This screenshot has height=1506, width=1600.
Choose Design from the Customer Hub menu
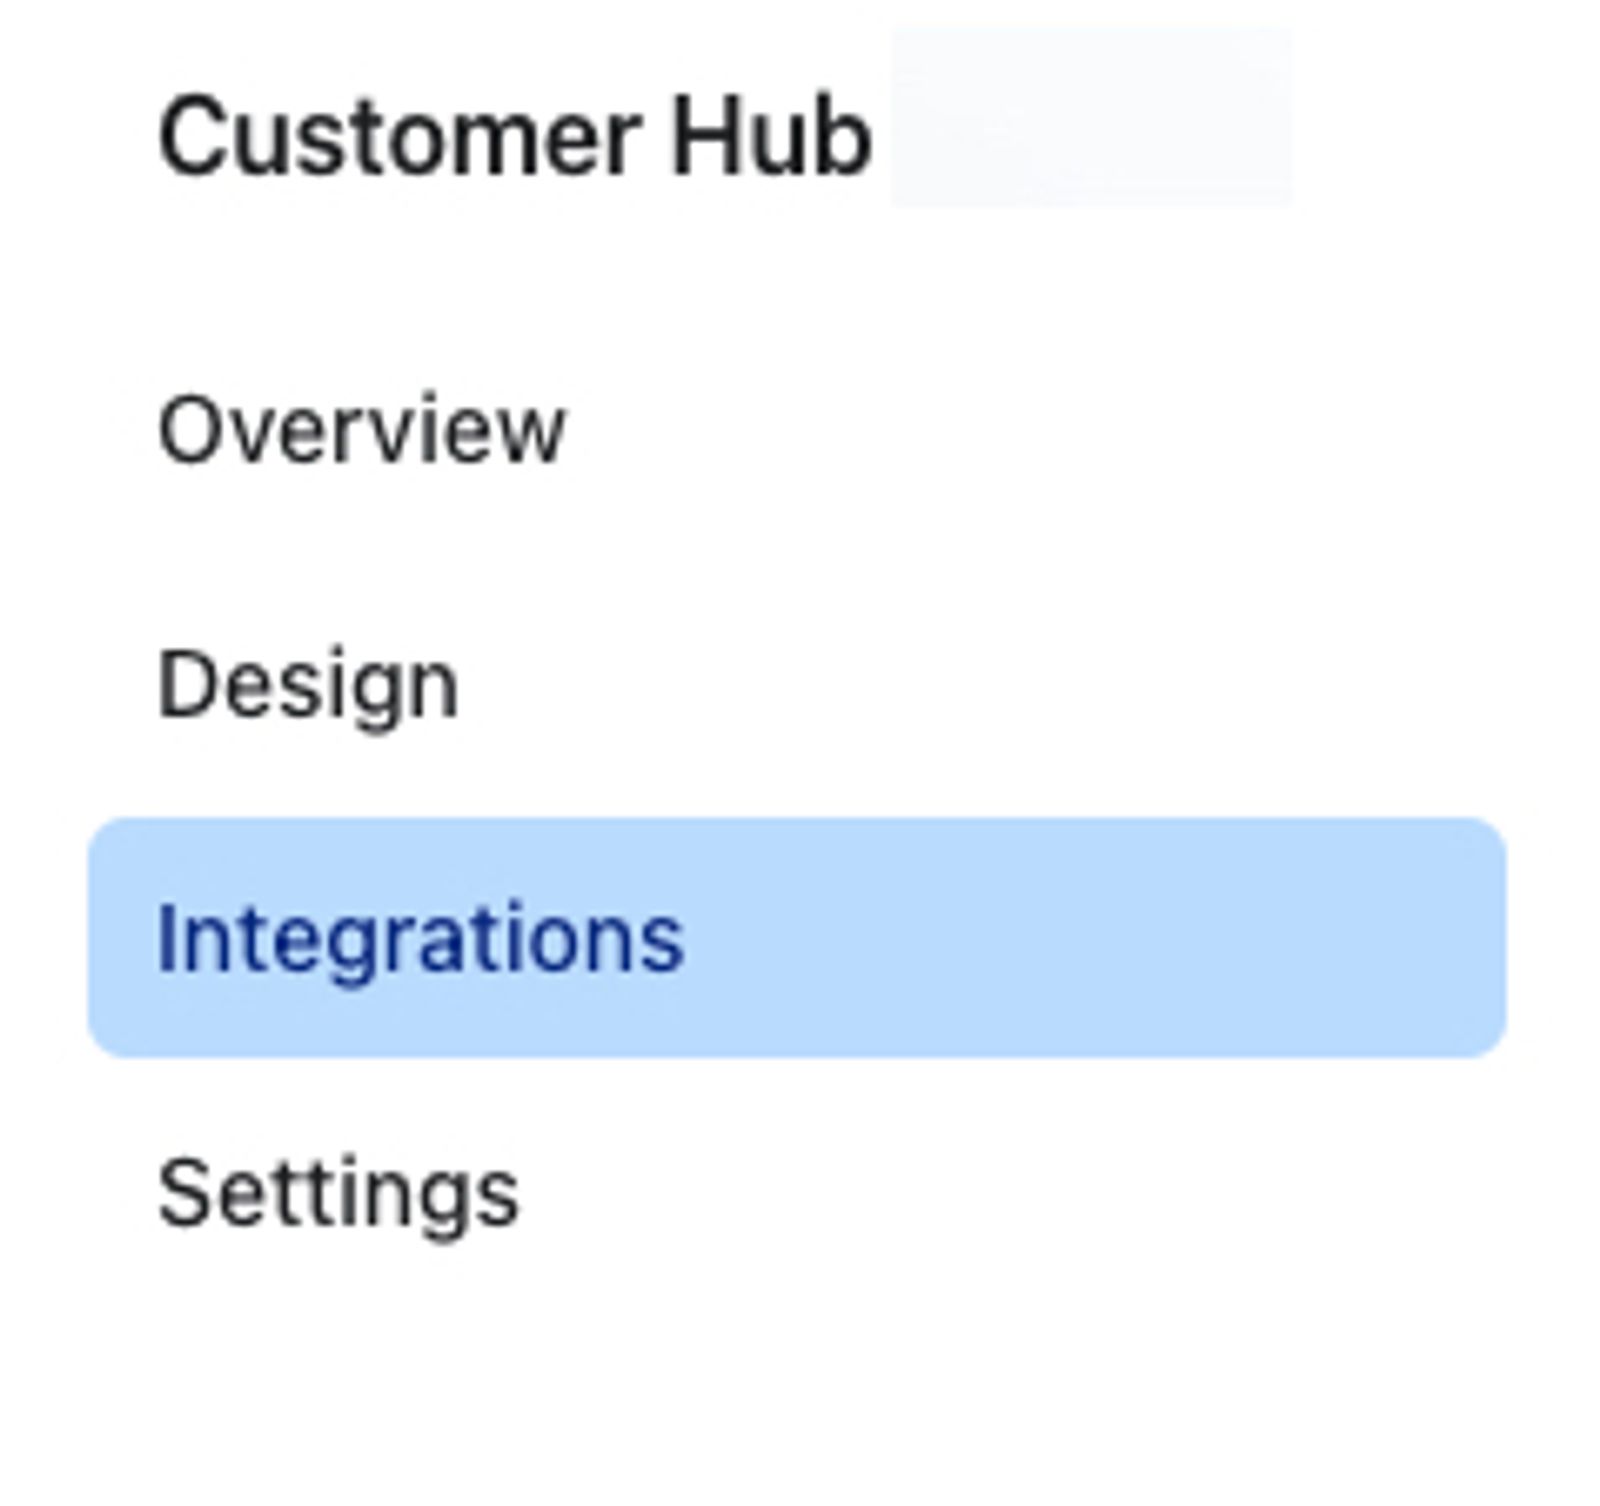point(308,686)
